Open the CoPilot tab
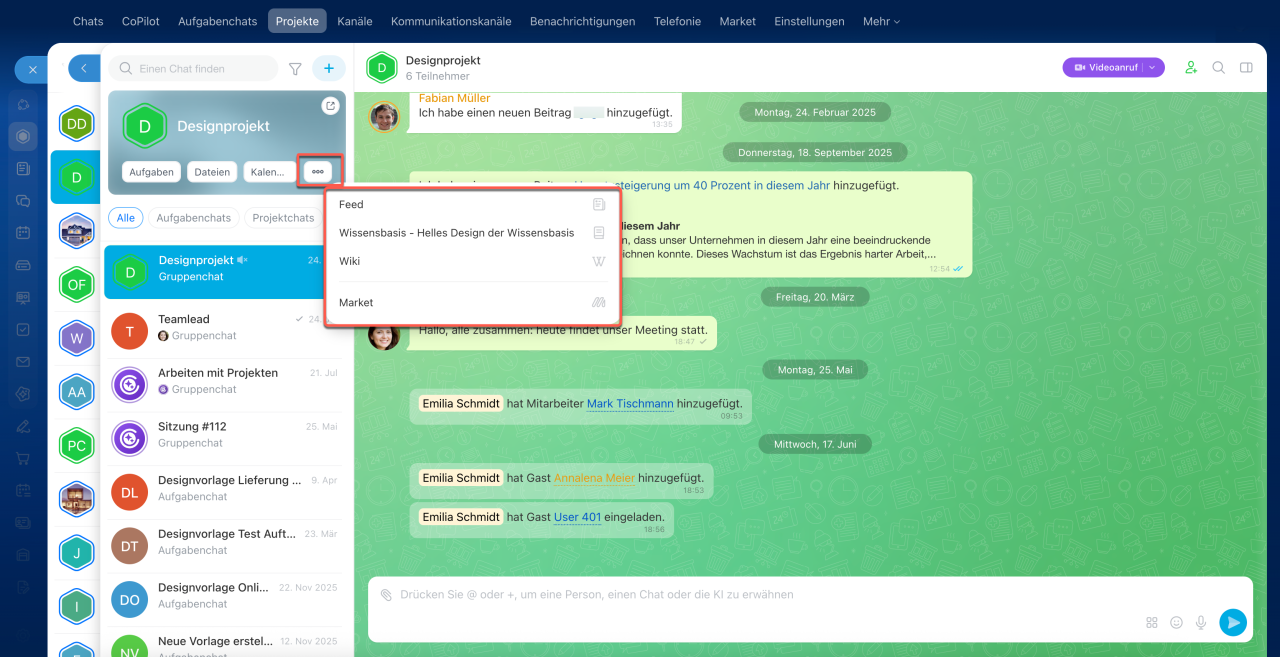The image size is (1280, 657). pyautogui.click(x=141, y=21)
